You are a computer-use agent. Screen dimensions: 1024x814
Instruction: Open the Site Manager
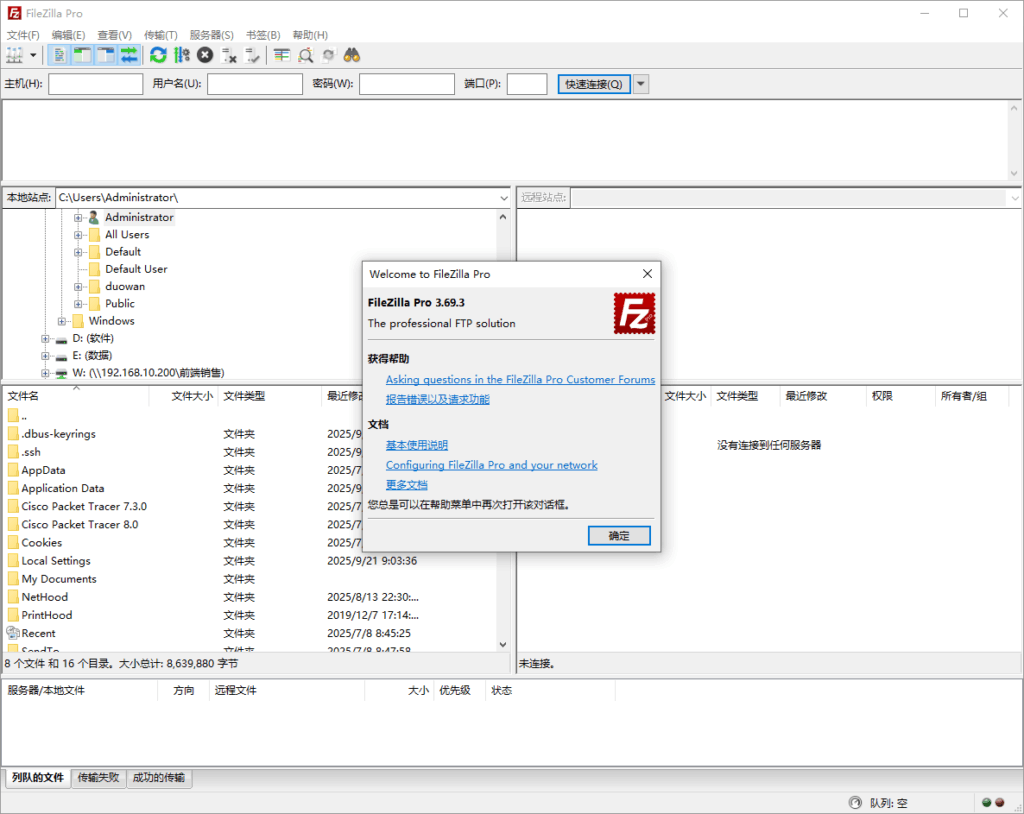click(x=12, y=55)
